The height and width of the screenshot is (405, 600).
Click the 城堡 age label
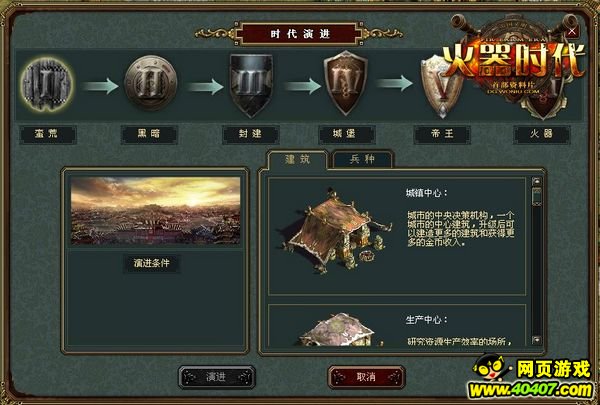pos(347,135)
